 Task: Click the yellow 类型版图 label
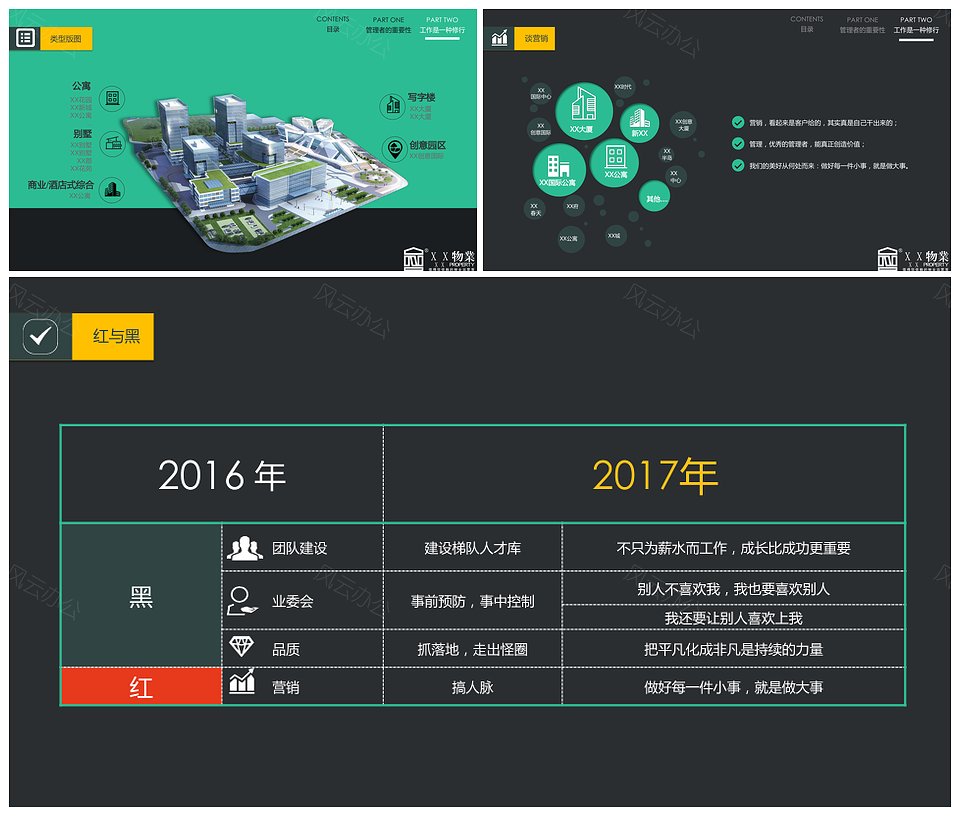66,39
